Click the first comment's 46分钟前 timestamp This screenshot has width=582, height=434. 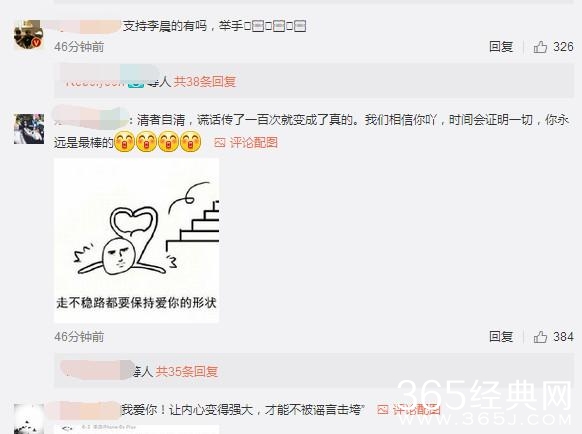tap(79, 47)
